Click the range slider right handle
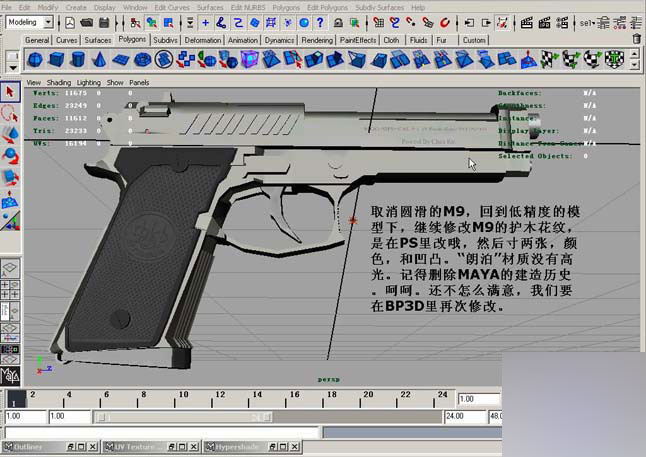Screen dimensions: 646x457 [267, 417]
